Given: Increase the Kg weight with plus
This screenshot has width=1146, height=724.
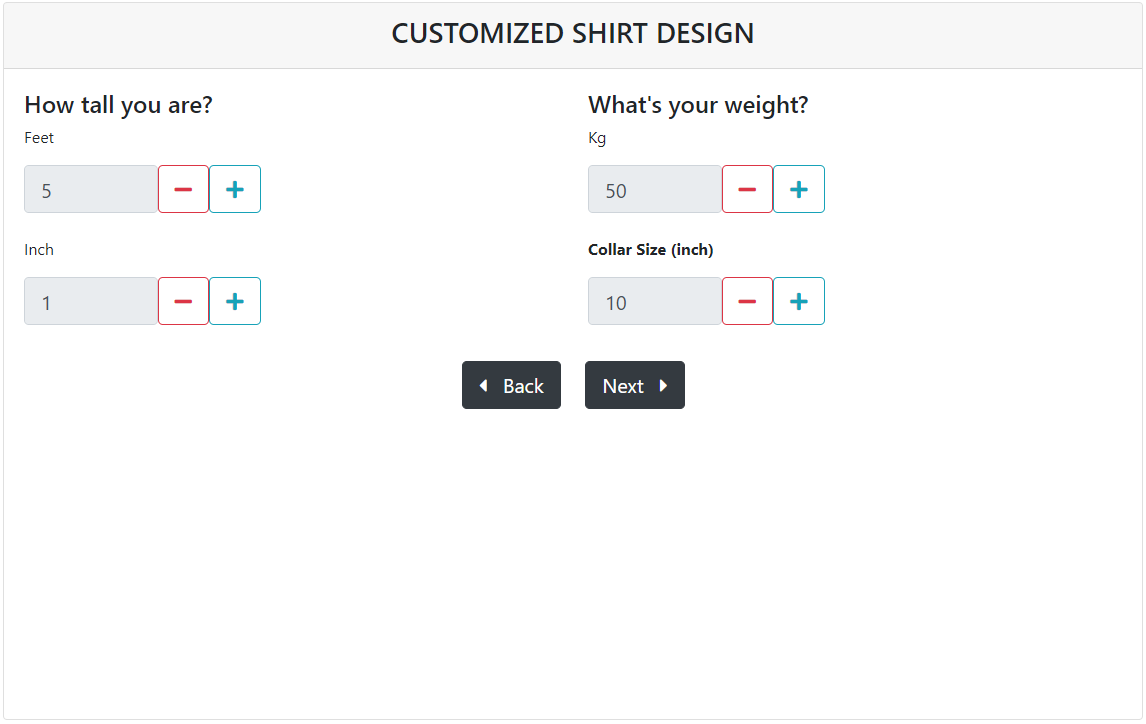Looking at the screenshot, I should pyautogui.click(x=799, y=189).
